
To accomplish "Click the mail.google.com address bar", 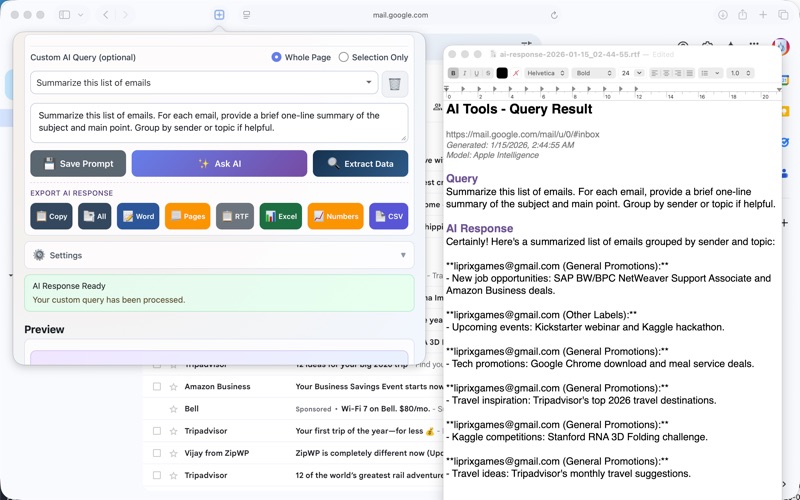I will 401,15.
